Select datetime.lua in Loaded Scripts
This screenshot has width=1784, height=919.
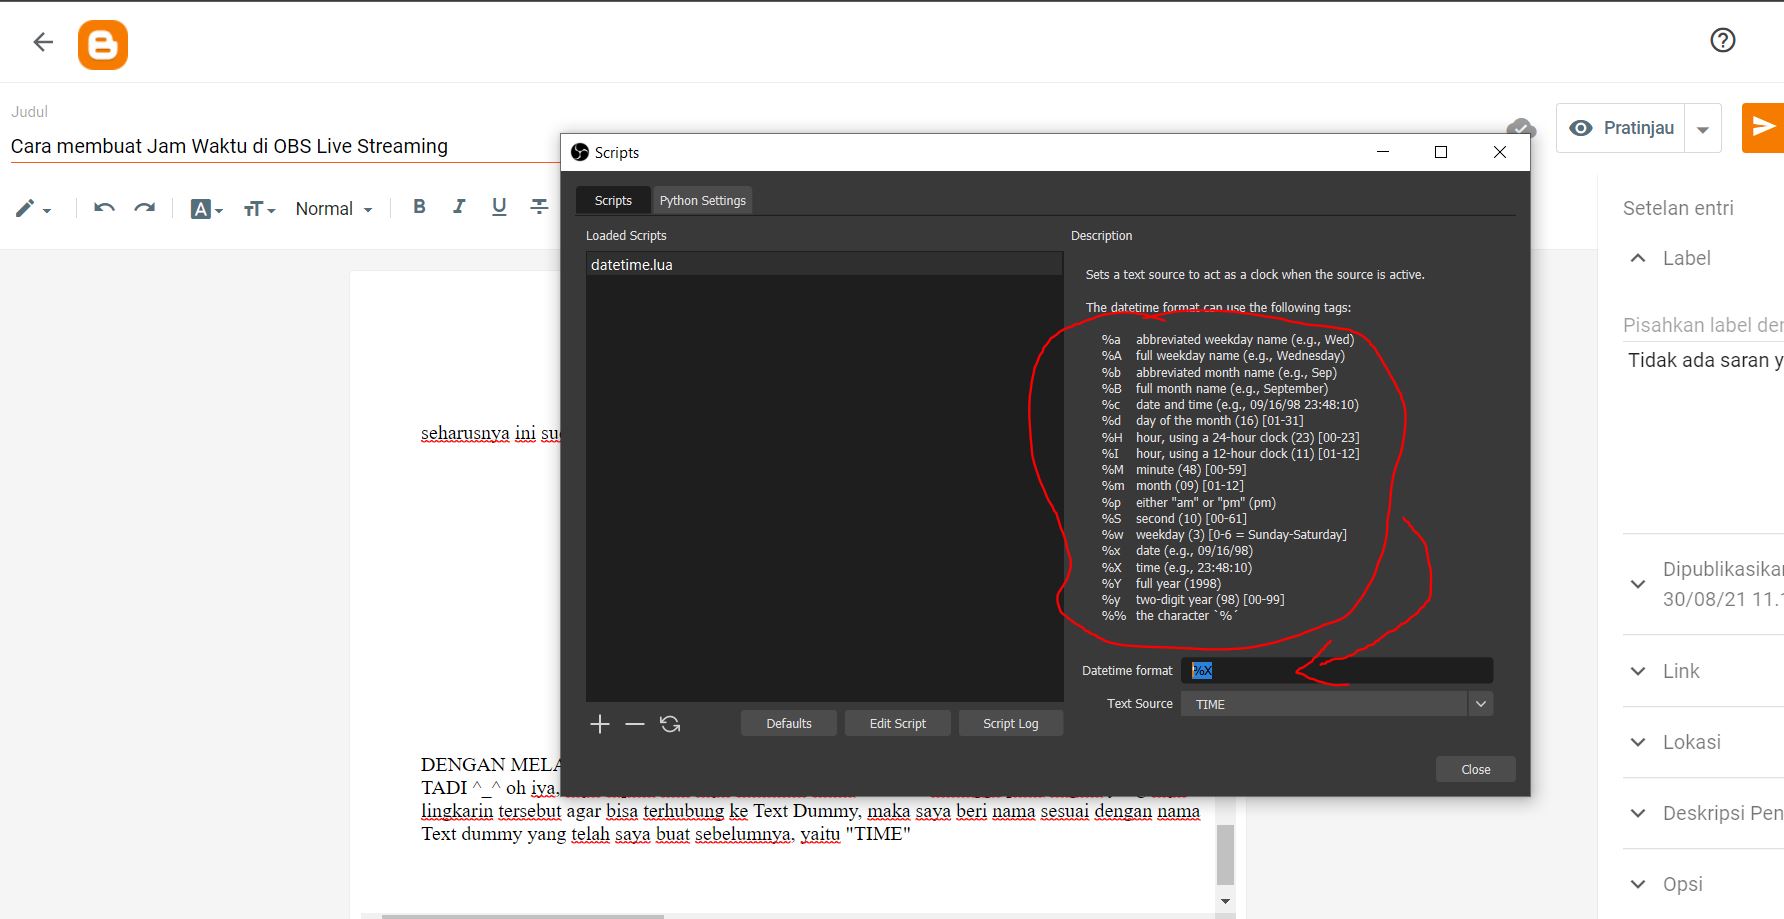pos(824,264)
